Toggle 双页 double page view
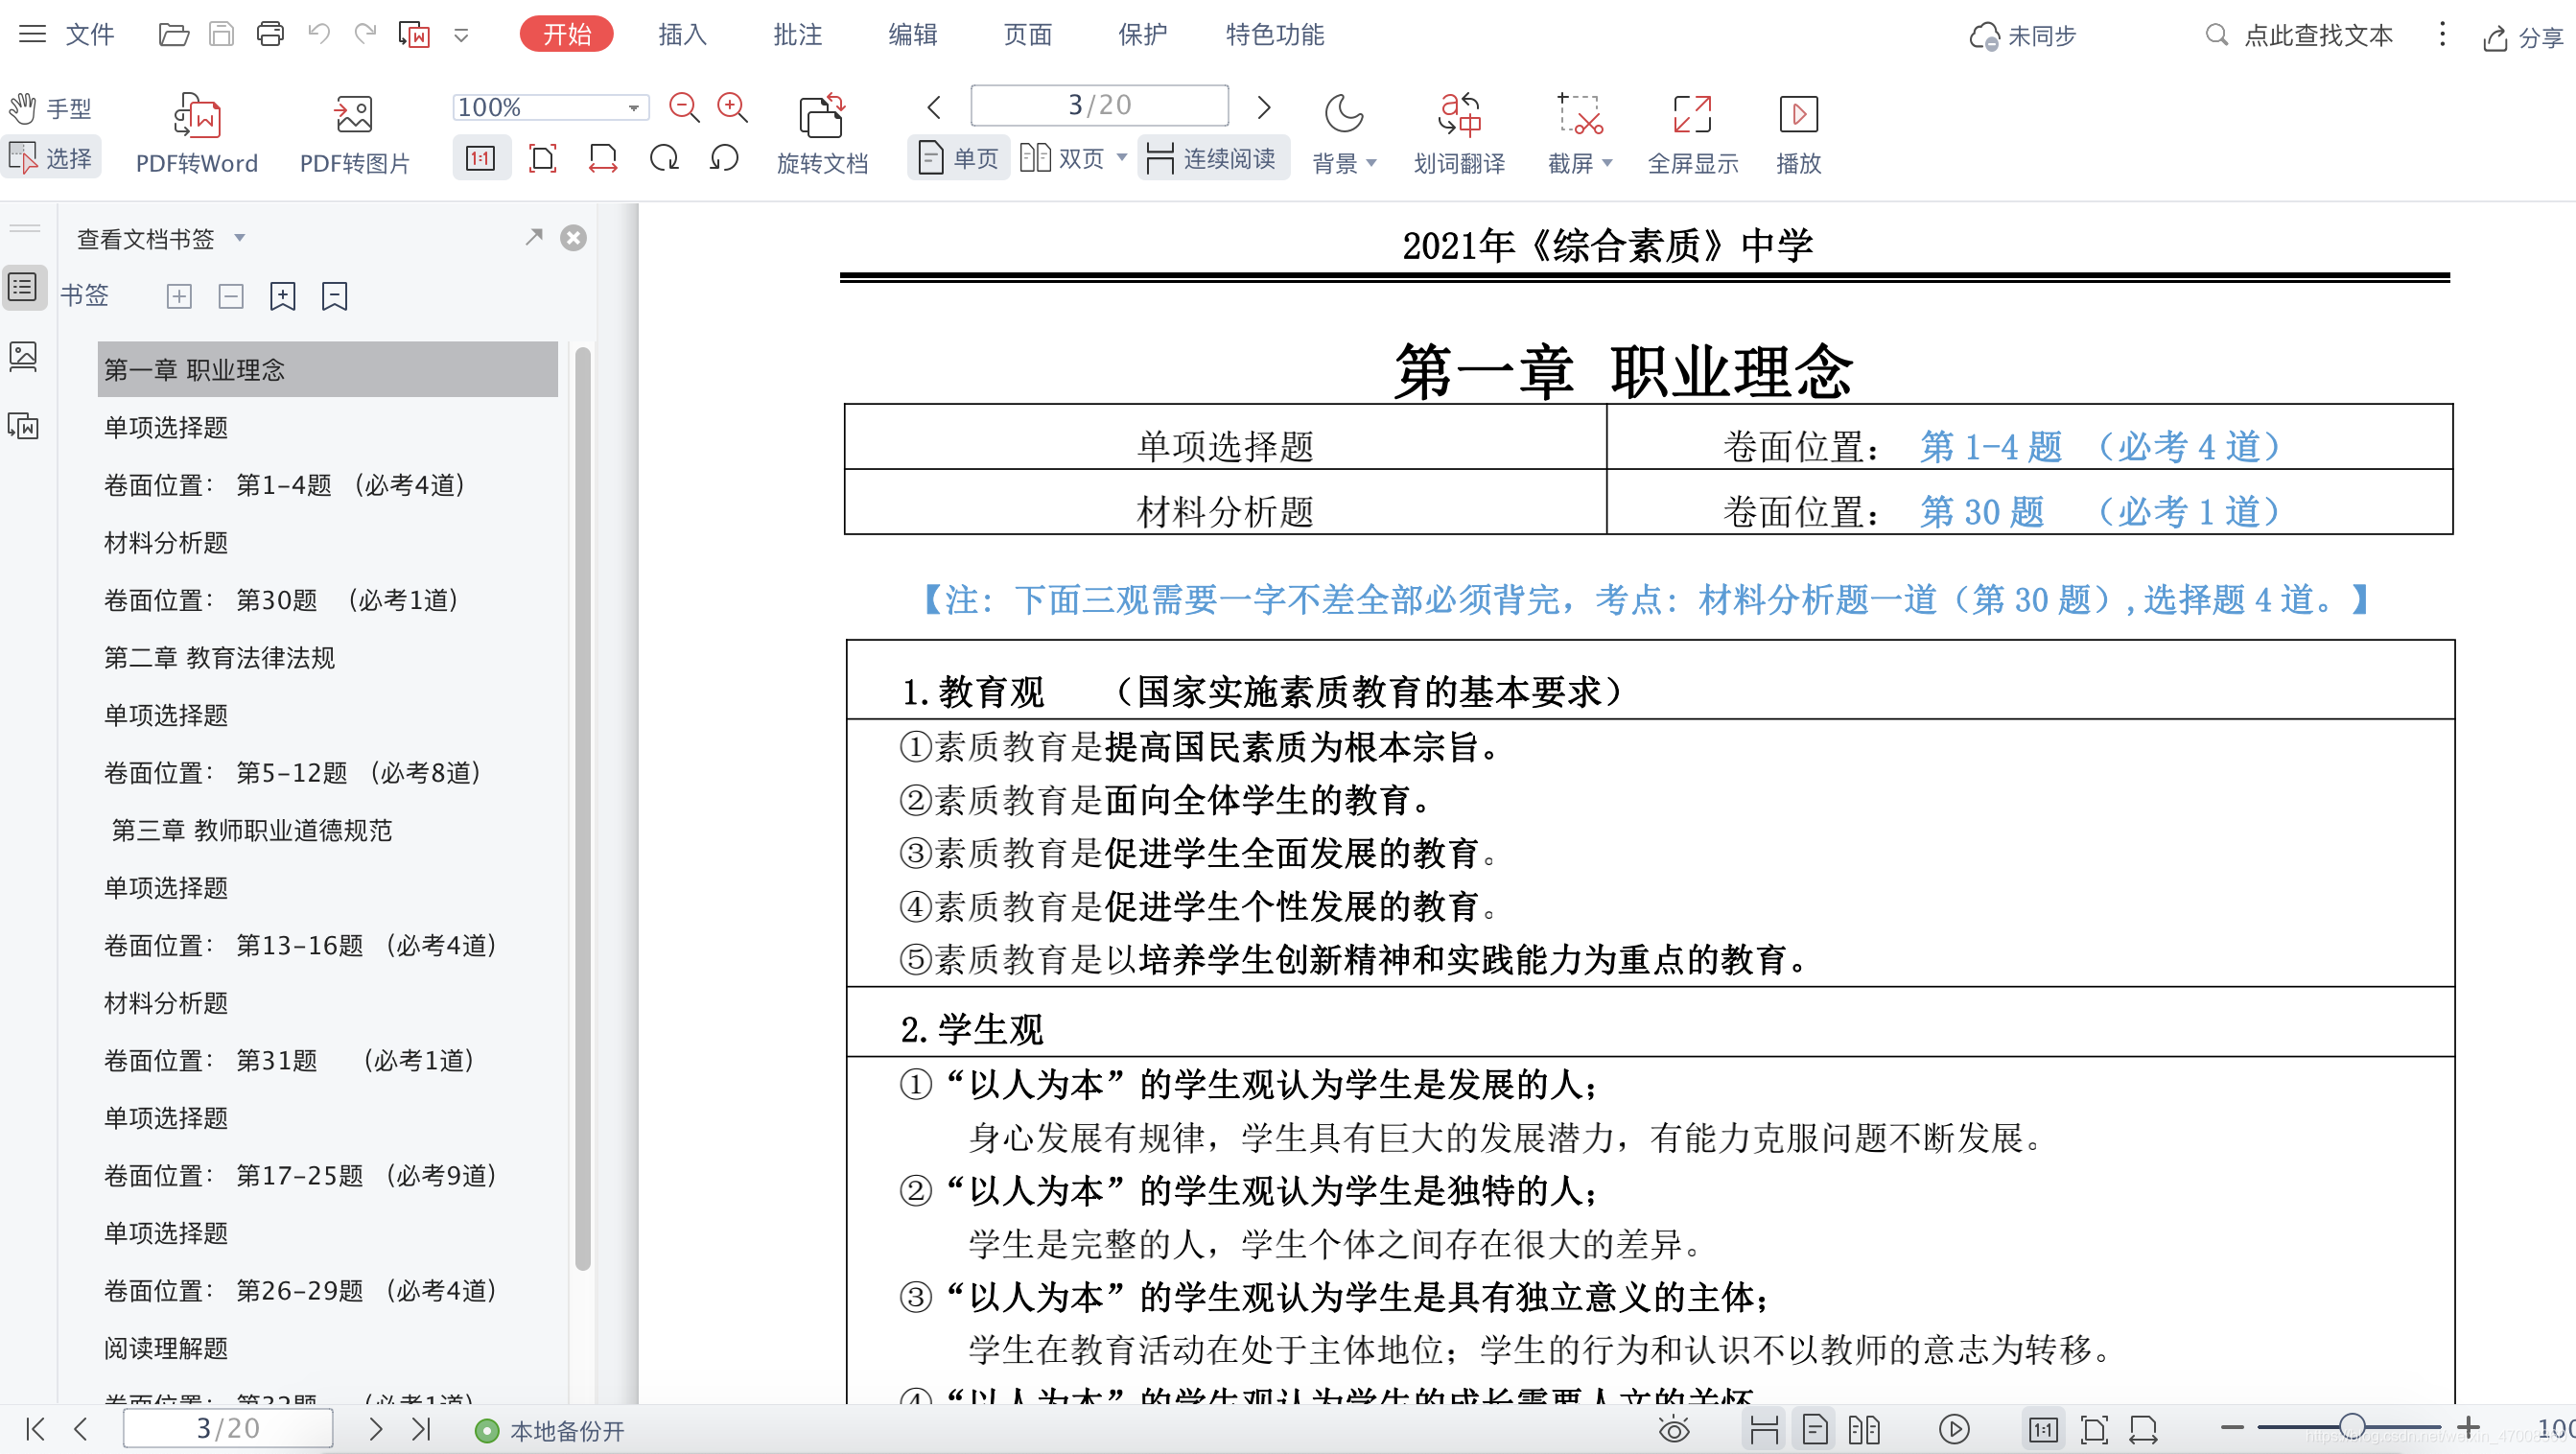This screenshot has height=1454, width=2576. [1061, 158]
